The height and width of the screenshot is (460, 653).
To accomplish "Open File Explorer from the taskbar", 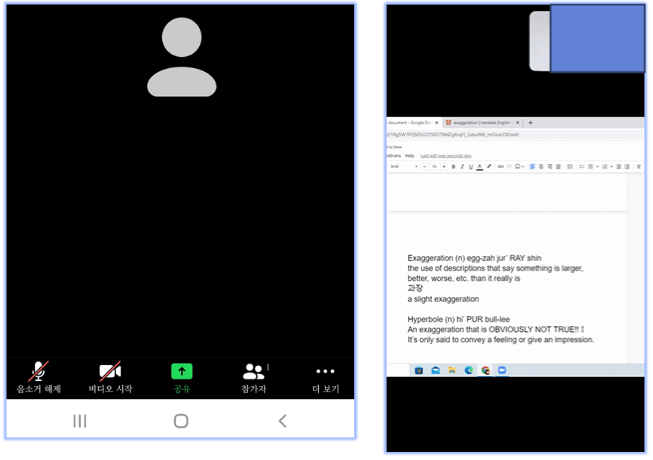I will pyautogui.click(x=452, y=370).
